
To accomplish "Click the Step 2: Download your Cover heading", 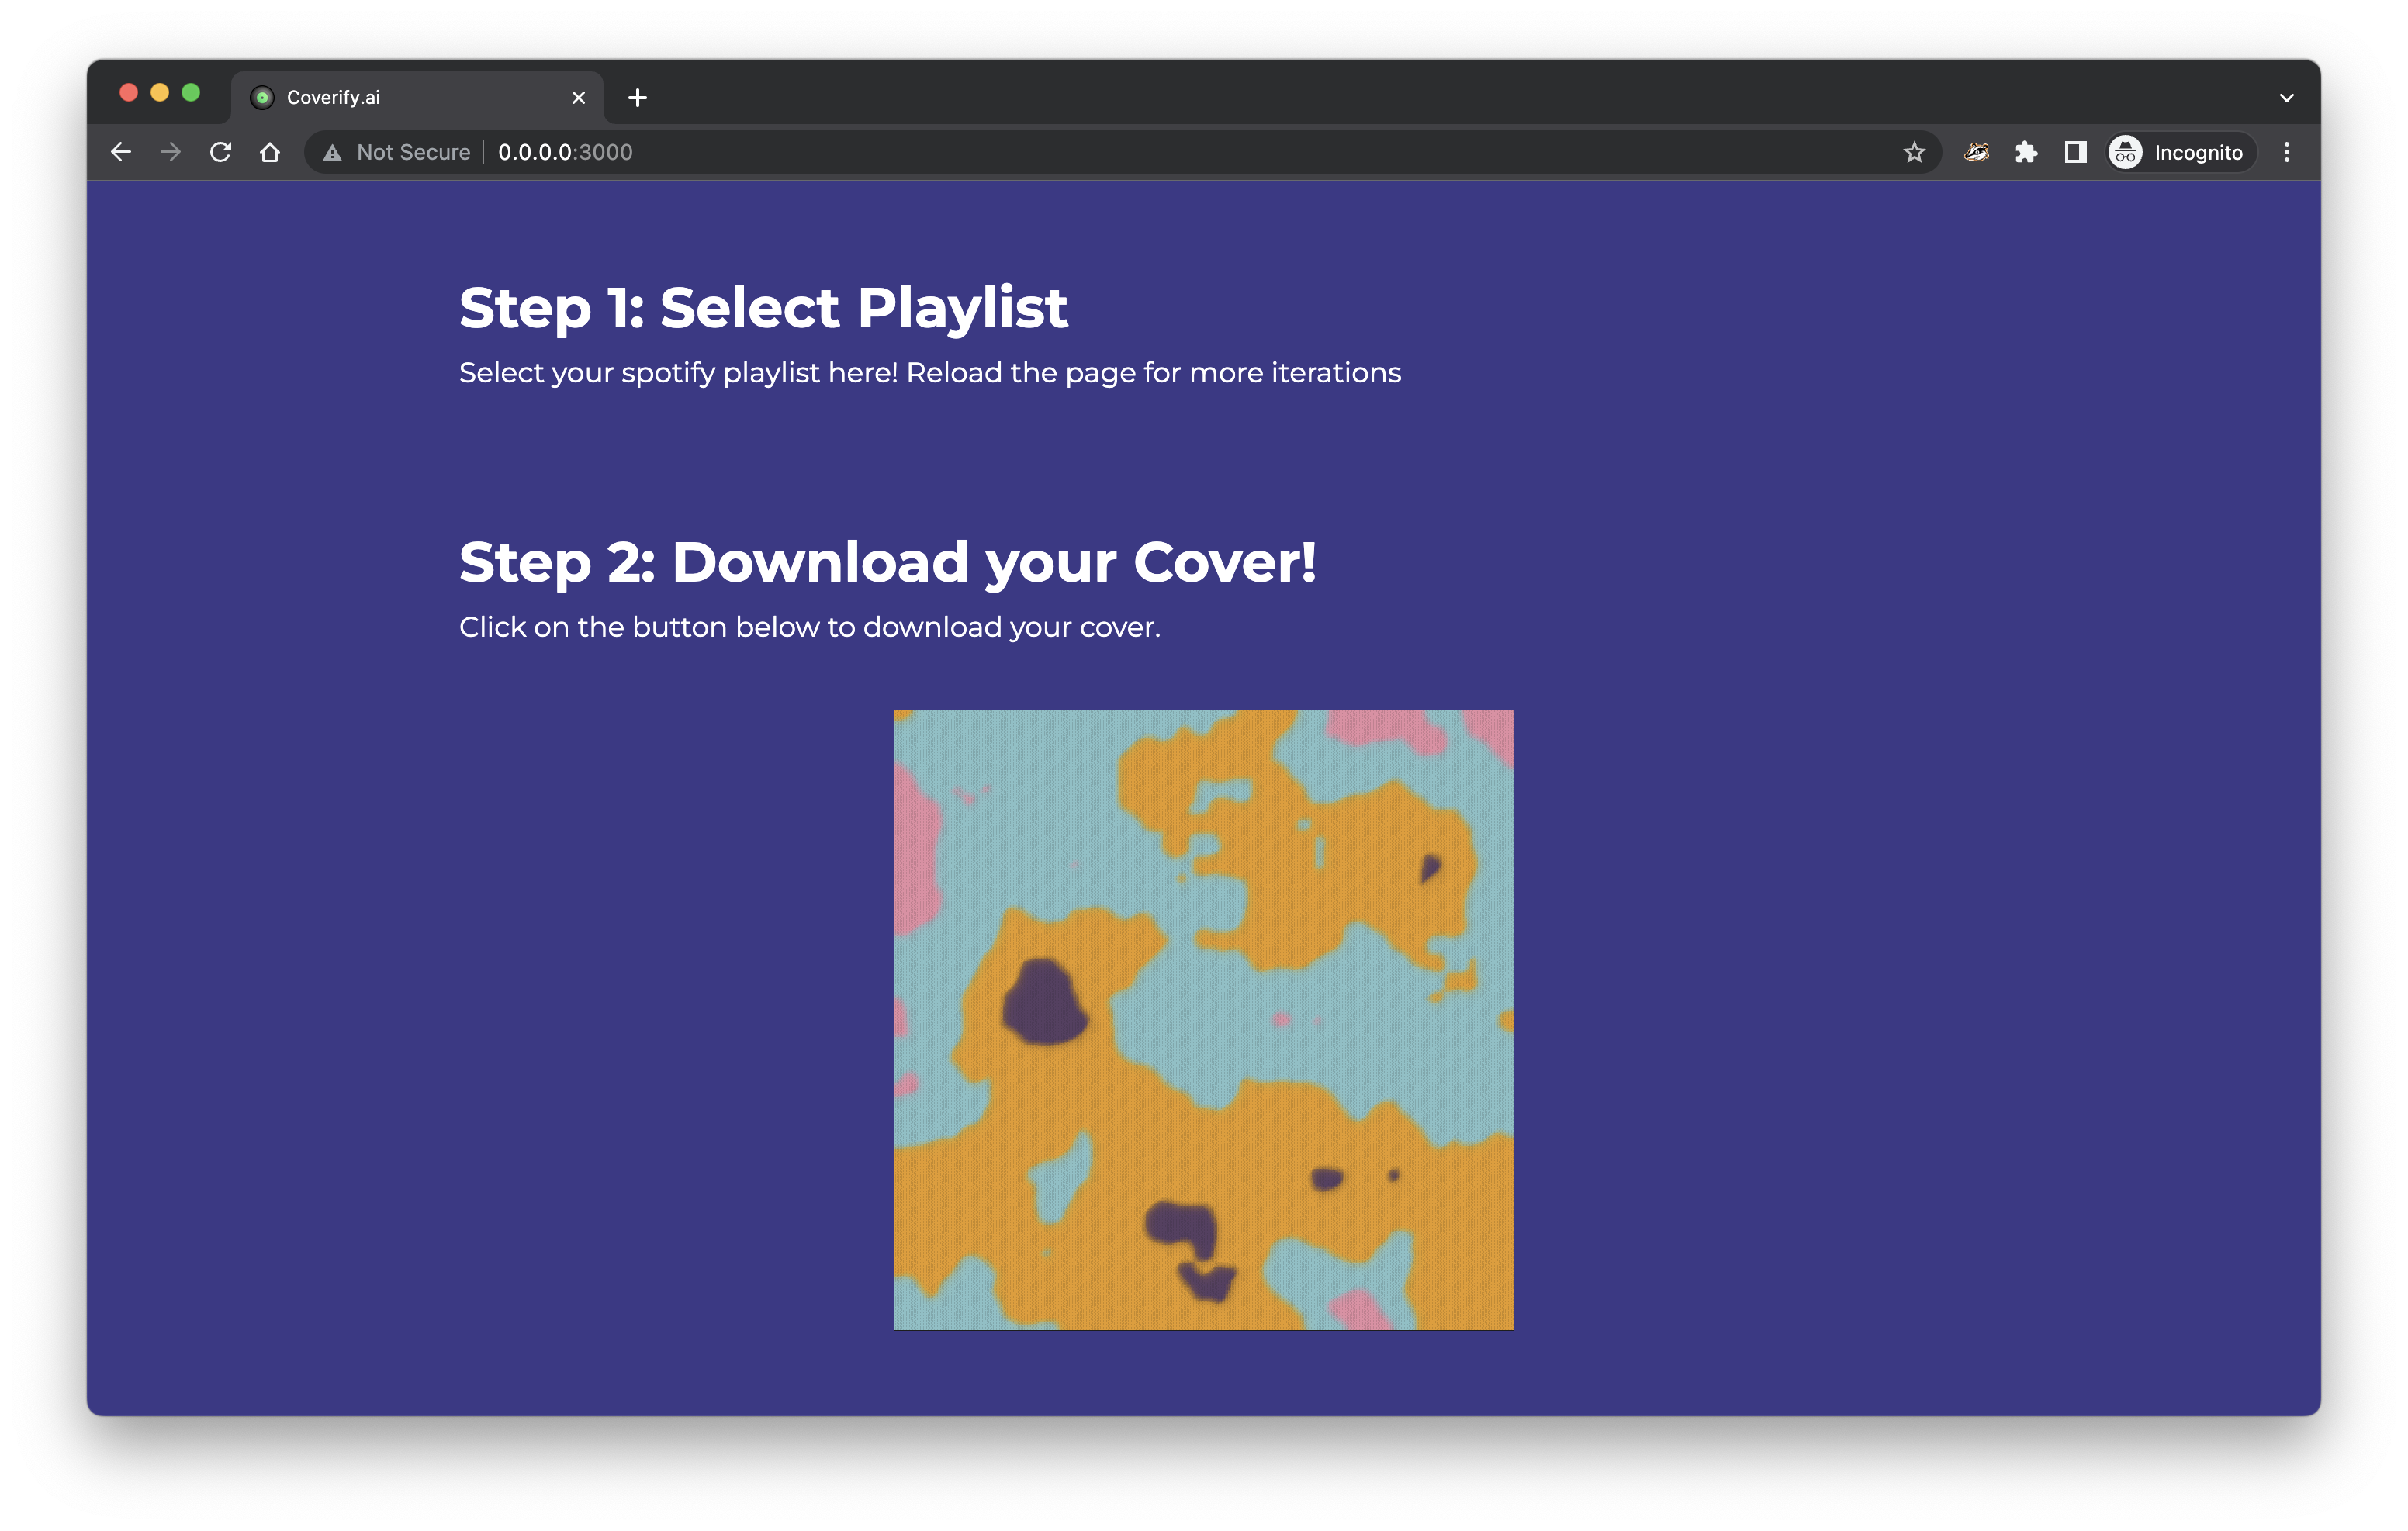I will click(887, 562).
